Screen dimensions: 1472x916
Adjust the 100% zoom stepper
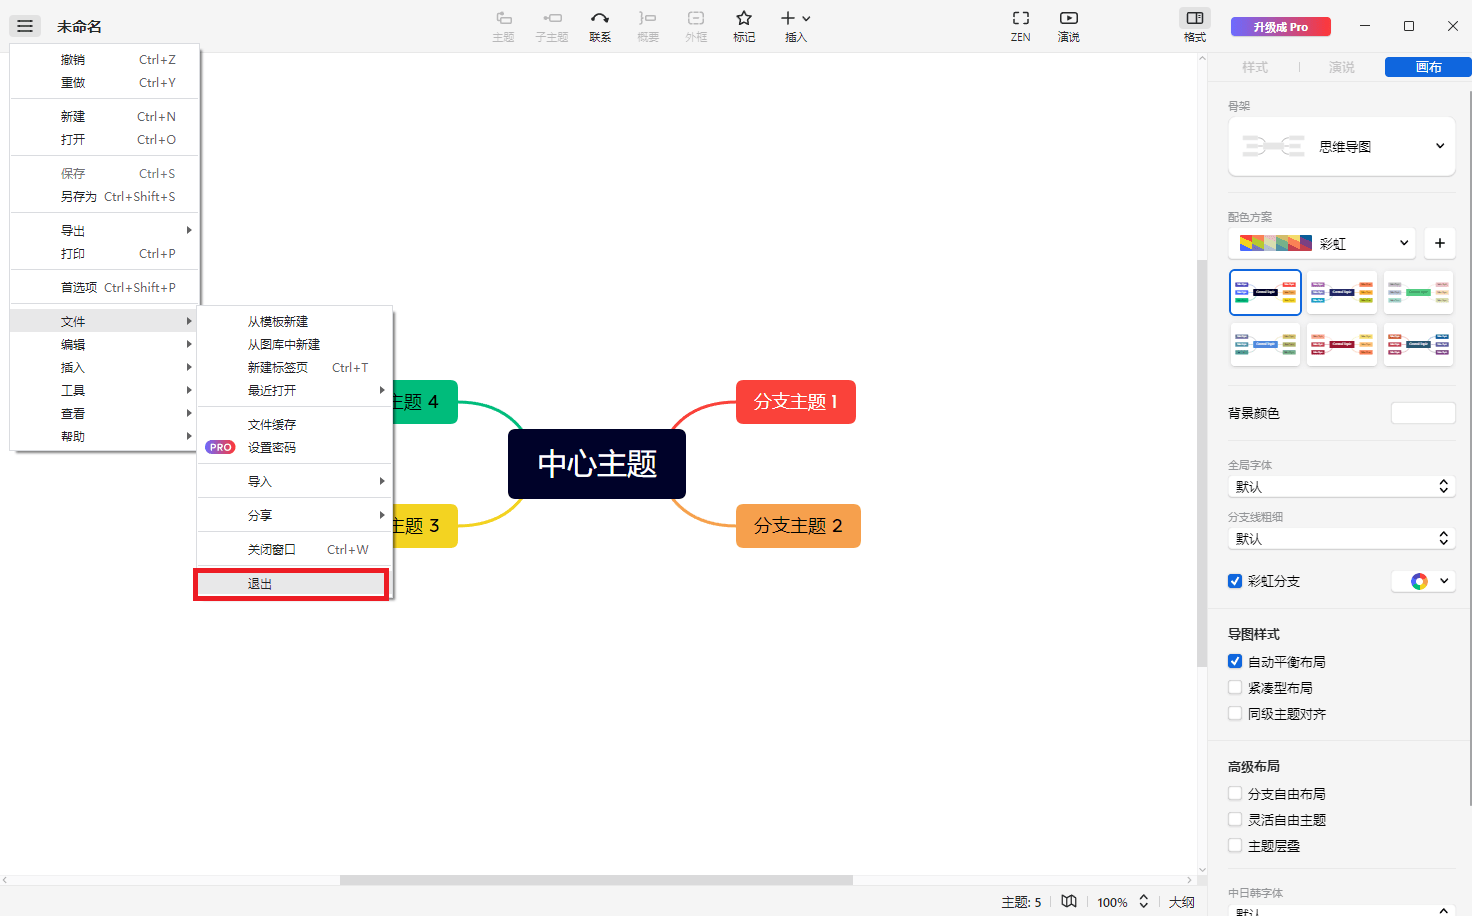1144,901
